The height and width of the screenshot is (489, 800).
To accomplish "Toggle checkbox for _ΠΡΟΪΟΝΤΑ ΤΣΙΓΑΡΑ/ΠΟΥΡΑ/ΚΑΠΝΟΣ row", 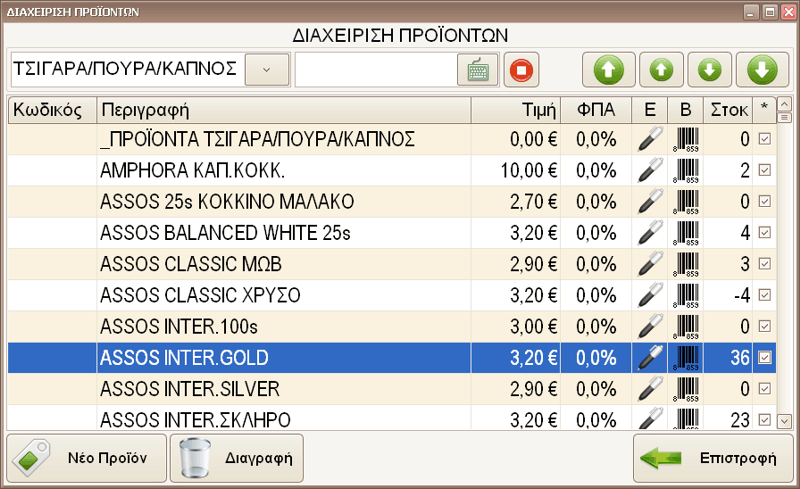I will click(x=764, y=139).
